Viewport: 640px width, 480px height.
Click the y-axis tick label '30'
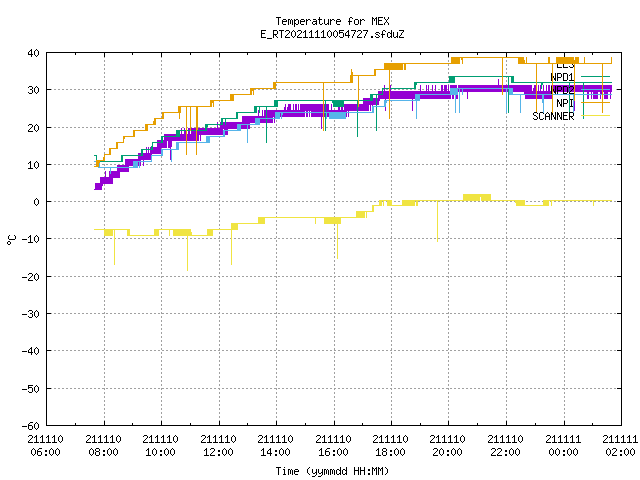(33, 90)
